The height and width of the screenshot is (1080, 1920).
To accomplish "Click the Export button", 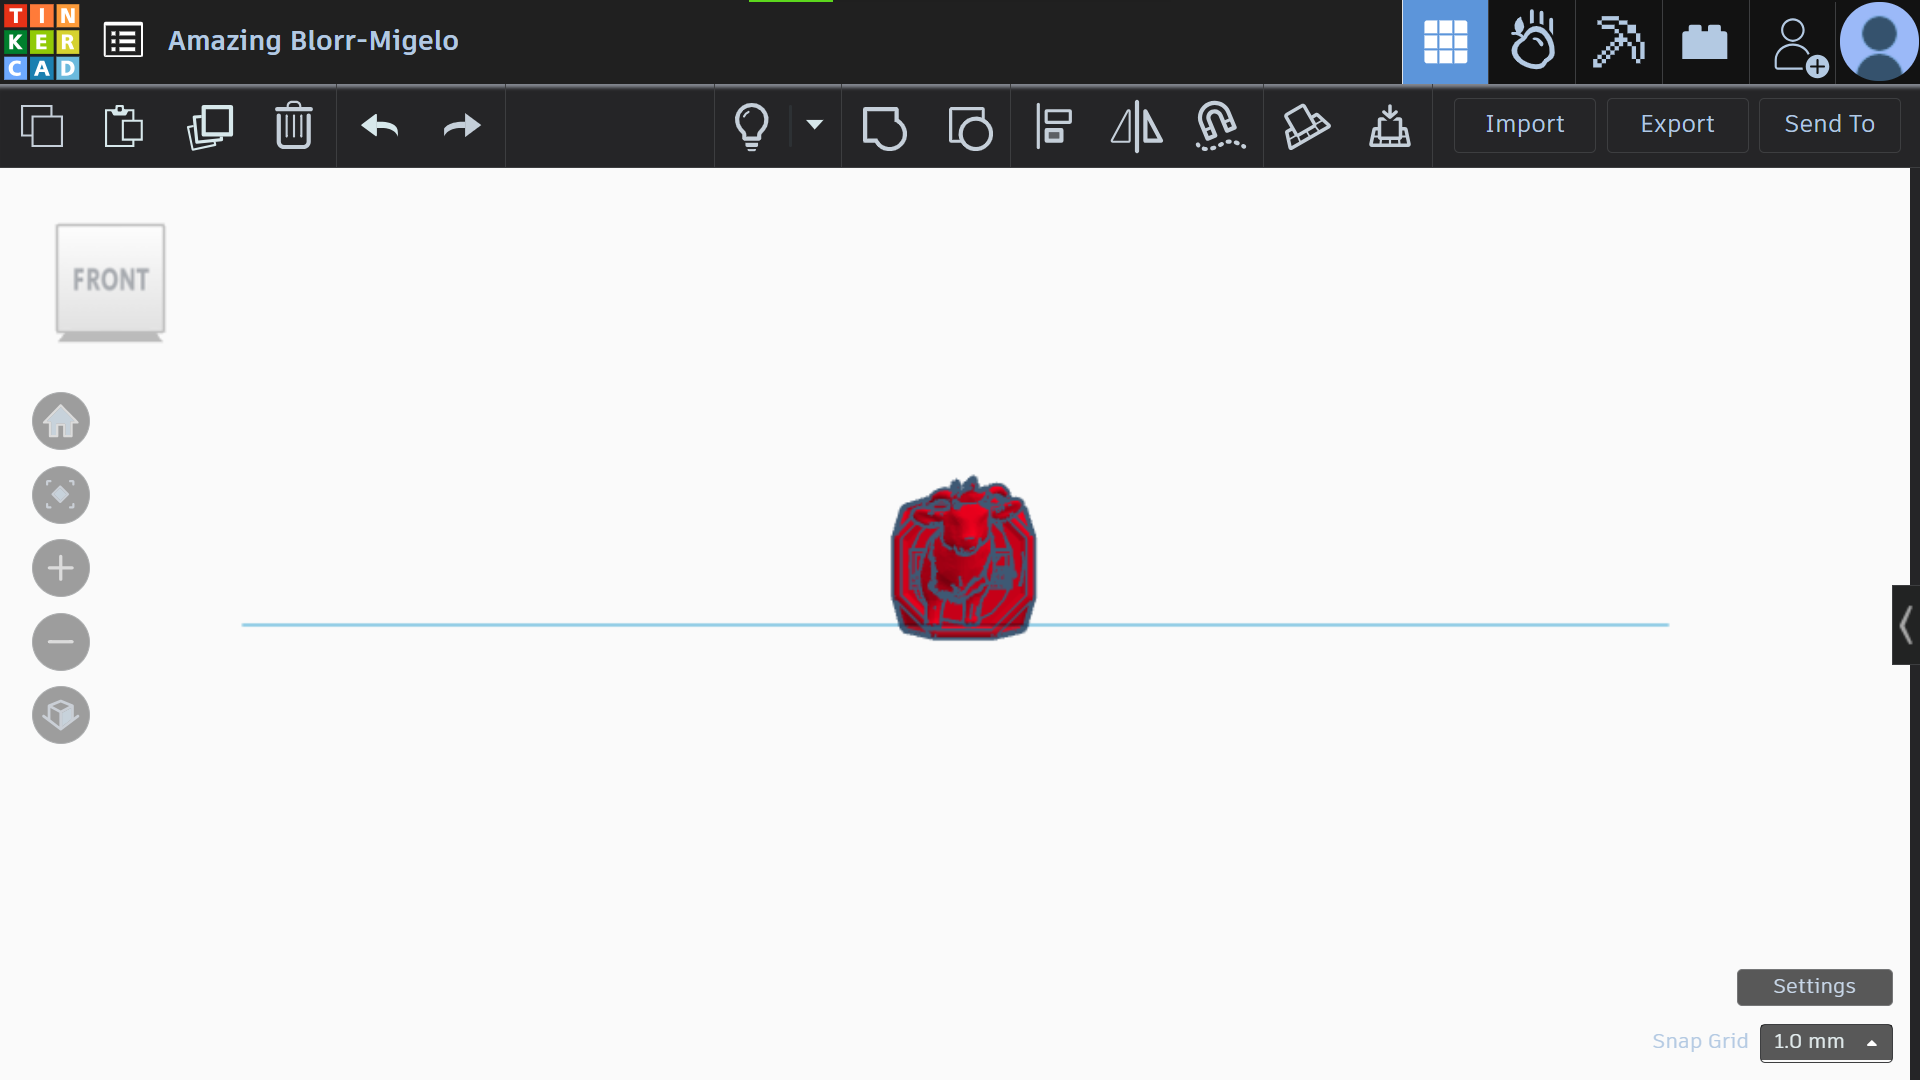I will [1677, 125].
